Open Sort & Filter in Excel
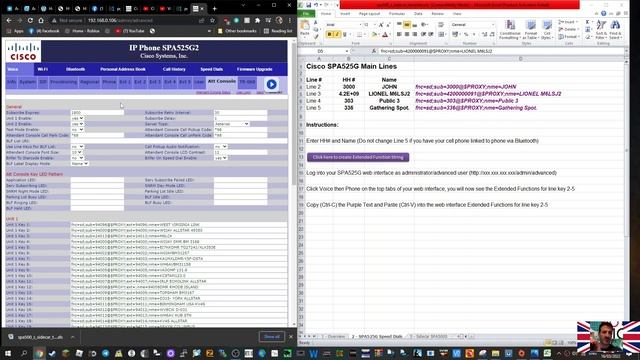Screen dimensions: 640x360 click(601, 29)
